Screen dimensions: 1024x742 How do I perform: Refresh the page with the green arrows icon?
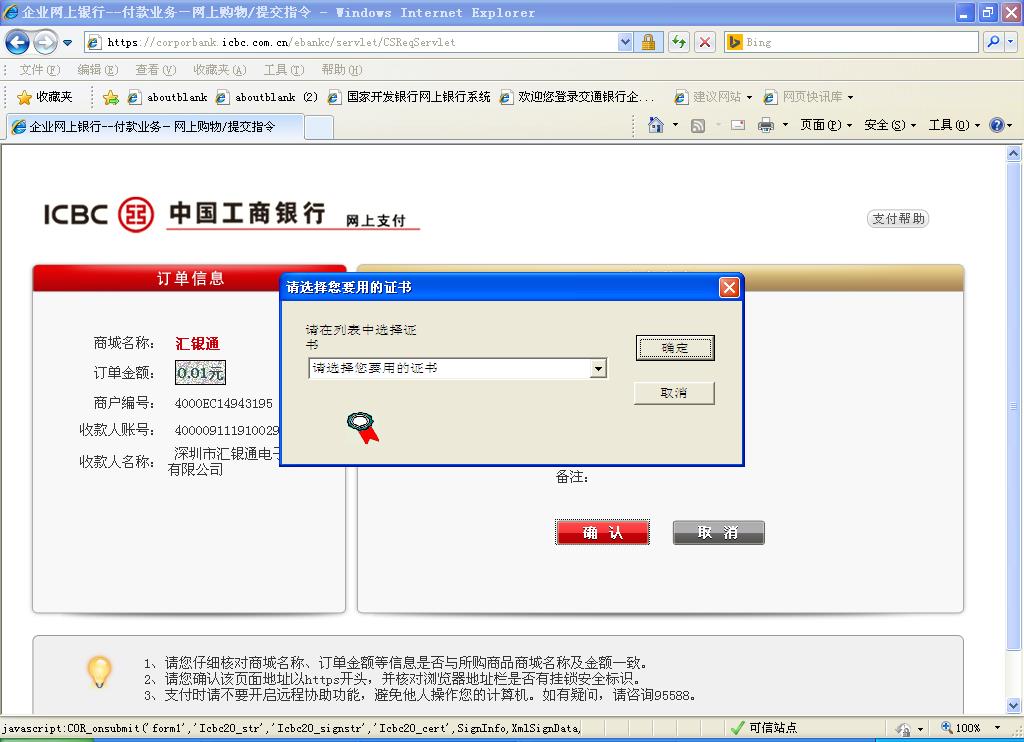(x=679, y=42)
